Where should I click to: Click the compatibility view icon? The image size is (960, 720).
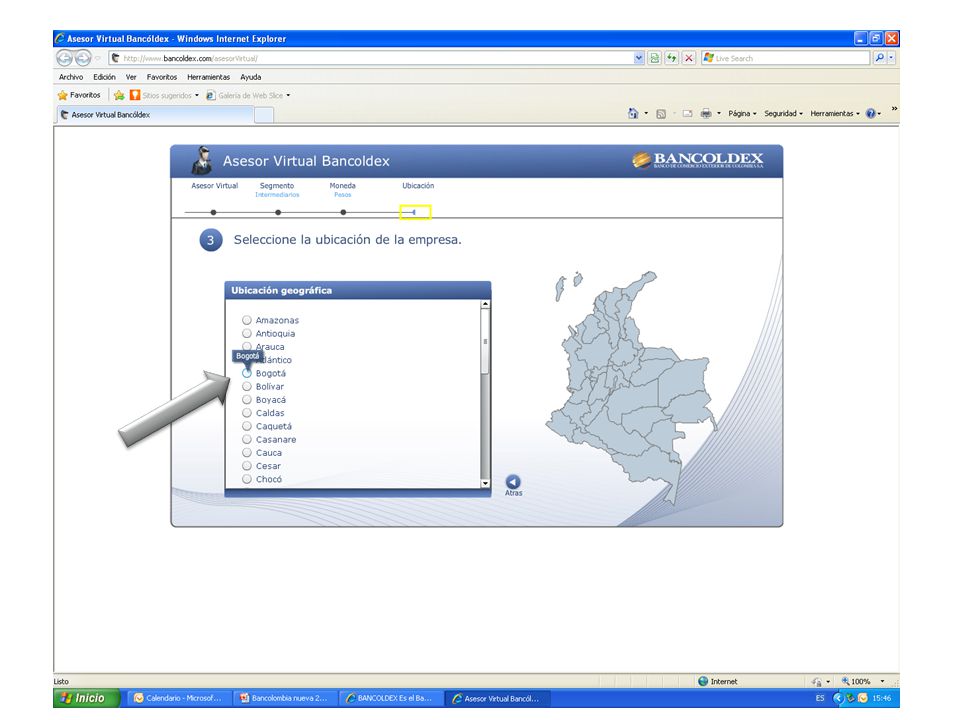pos(654,58)
